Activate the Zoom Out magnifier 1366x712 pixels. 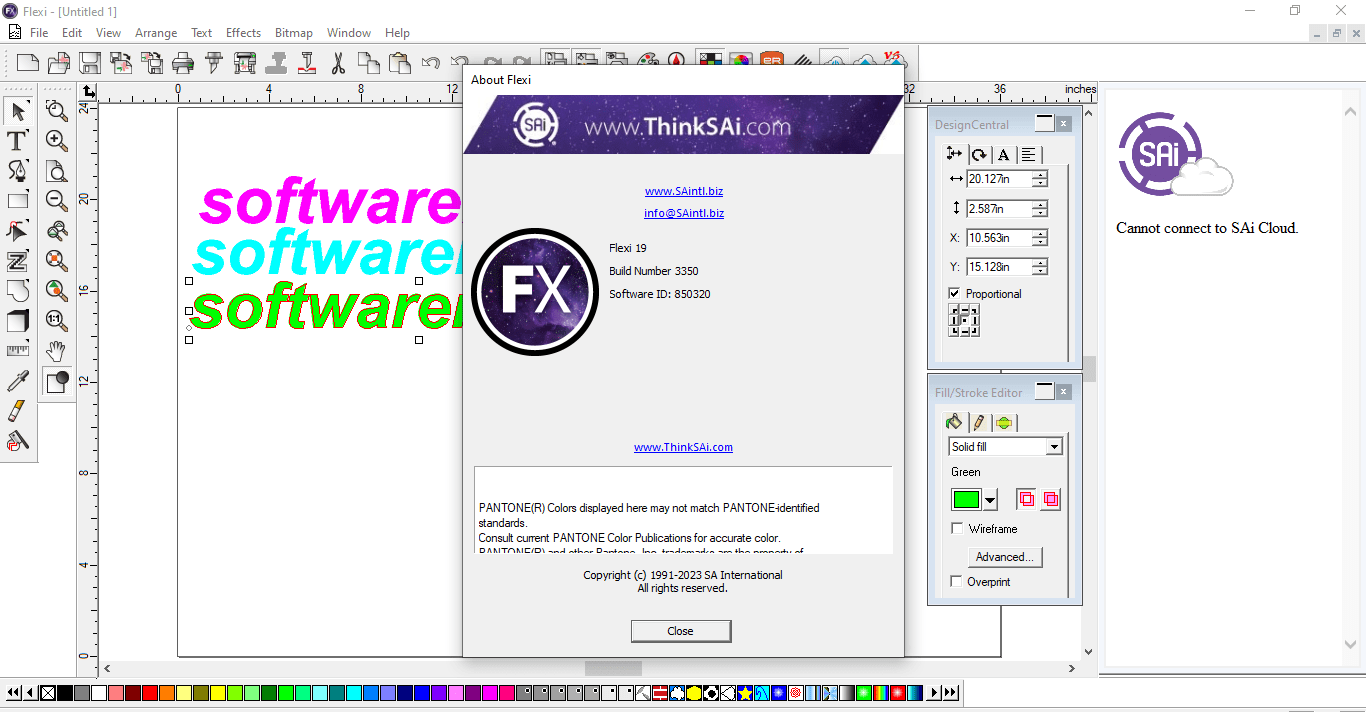[x=57, y=201]
